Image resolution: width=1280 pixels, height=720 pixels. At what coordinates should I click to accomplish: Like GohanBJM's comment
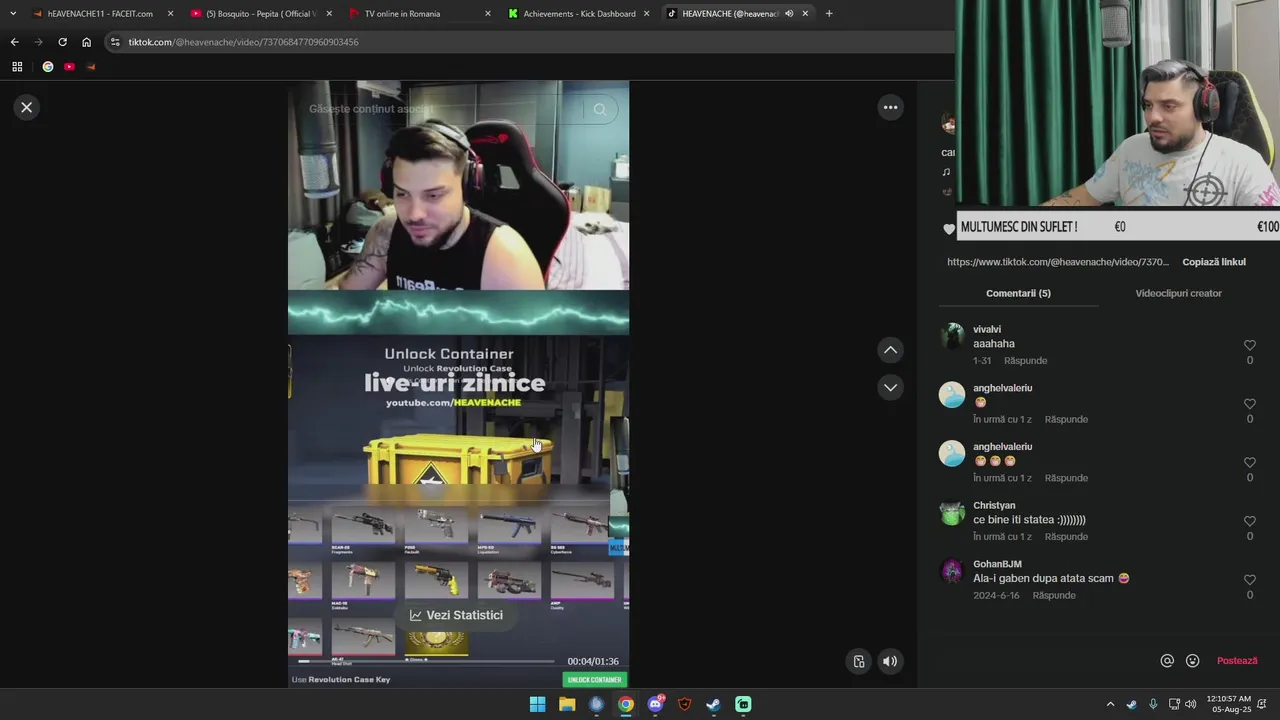click(1249, 580)
